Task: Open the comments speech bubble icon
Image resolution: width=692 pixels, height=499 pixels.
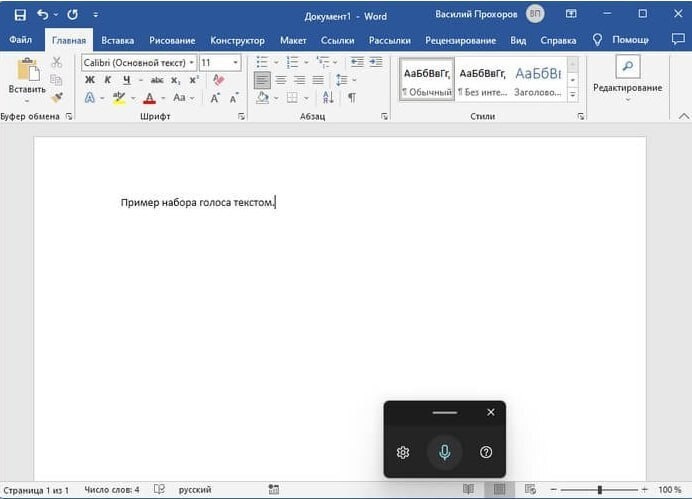Action: (x=678, y=39)
